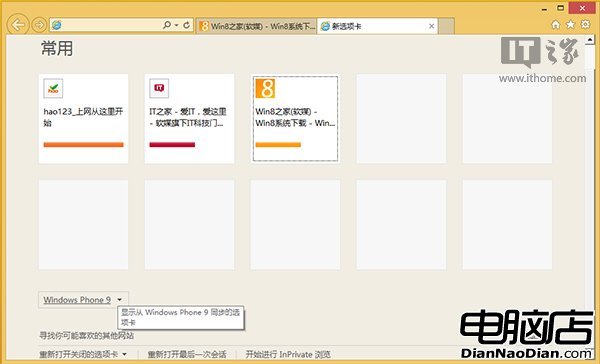Image resolution: width=600 pixels, height=364 pixels.
Task: Switch to the Win8之家(软媒) tab
Action: point(257,26)
